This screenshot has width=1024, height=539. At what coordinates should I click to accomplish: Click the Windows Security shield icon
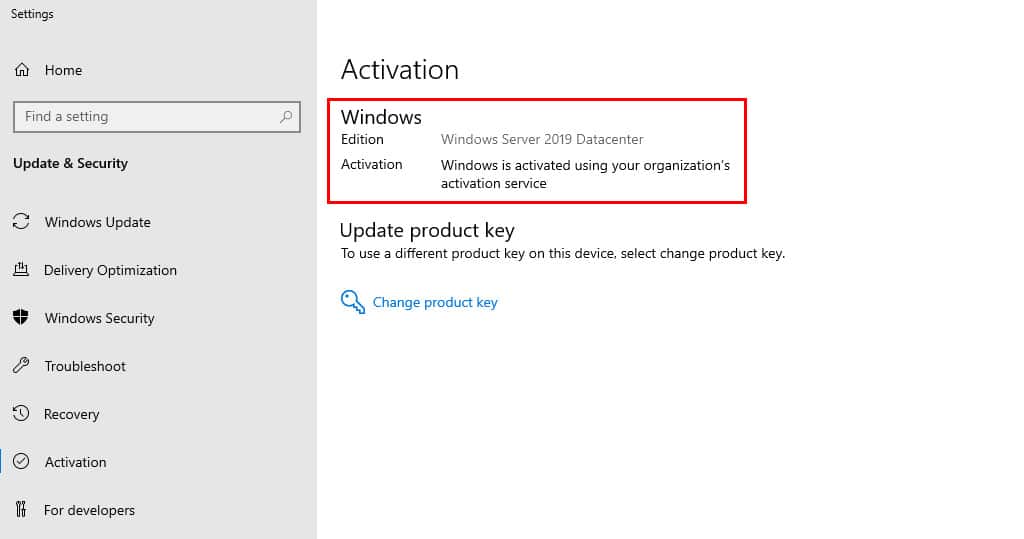21,318
